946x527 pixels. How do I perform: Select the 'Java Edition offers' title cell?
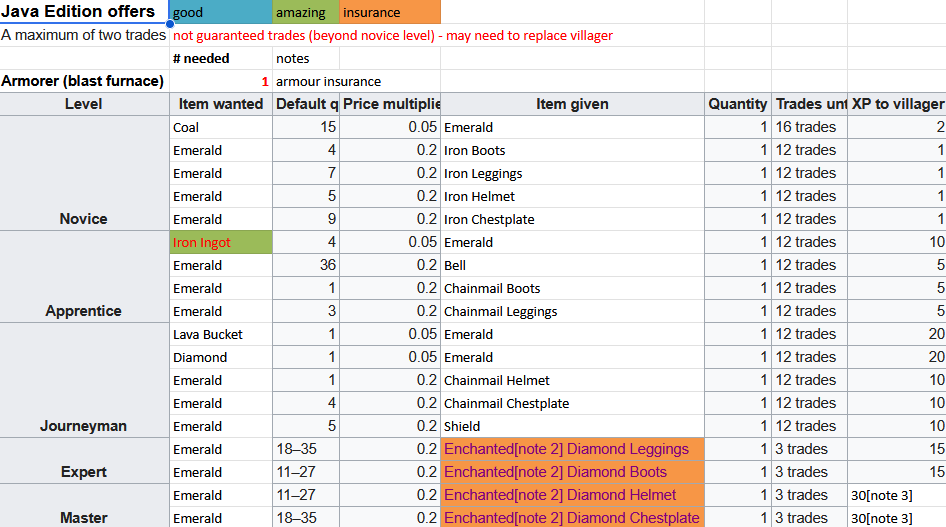(84, 11)
